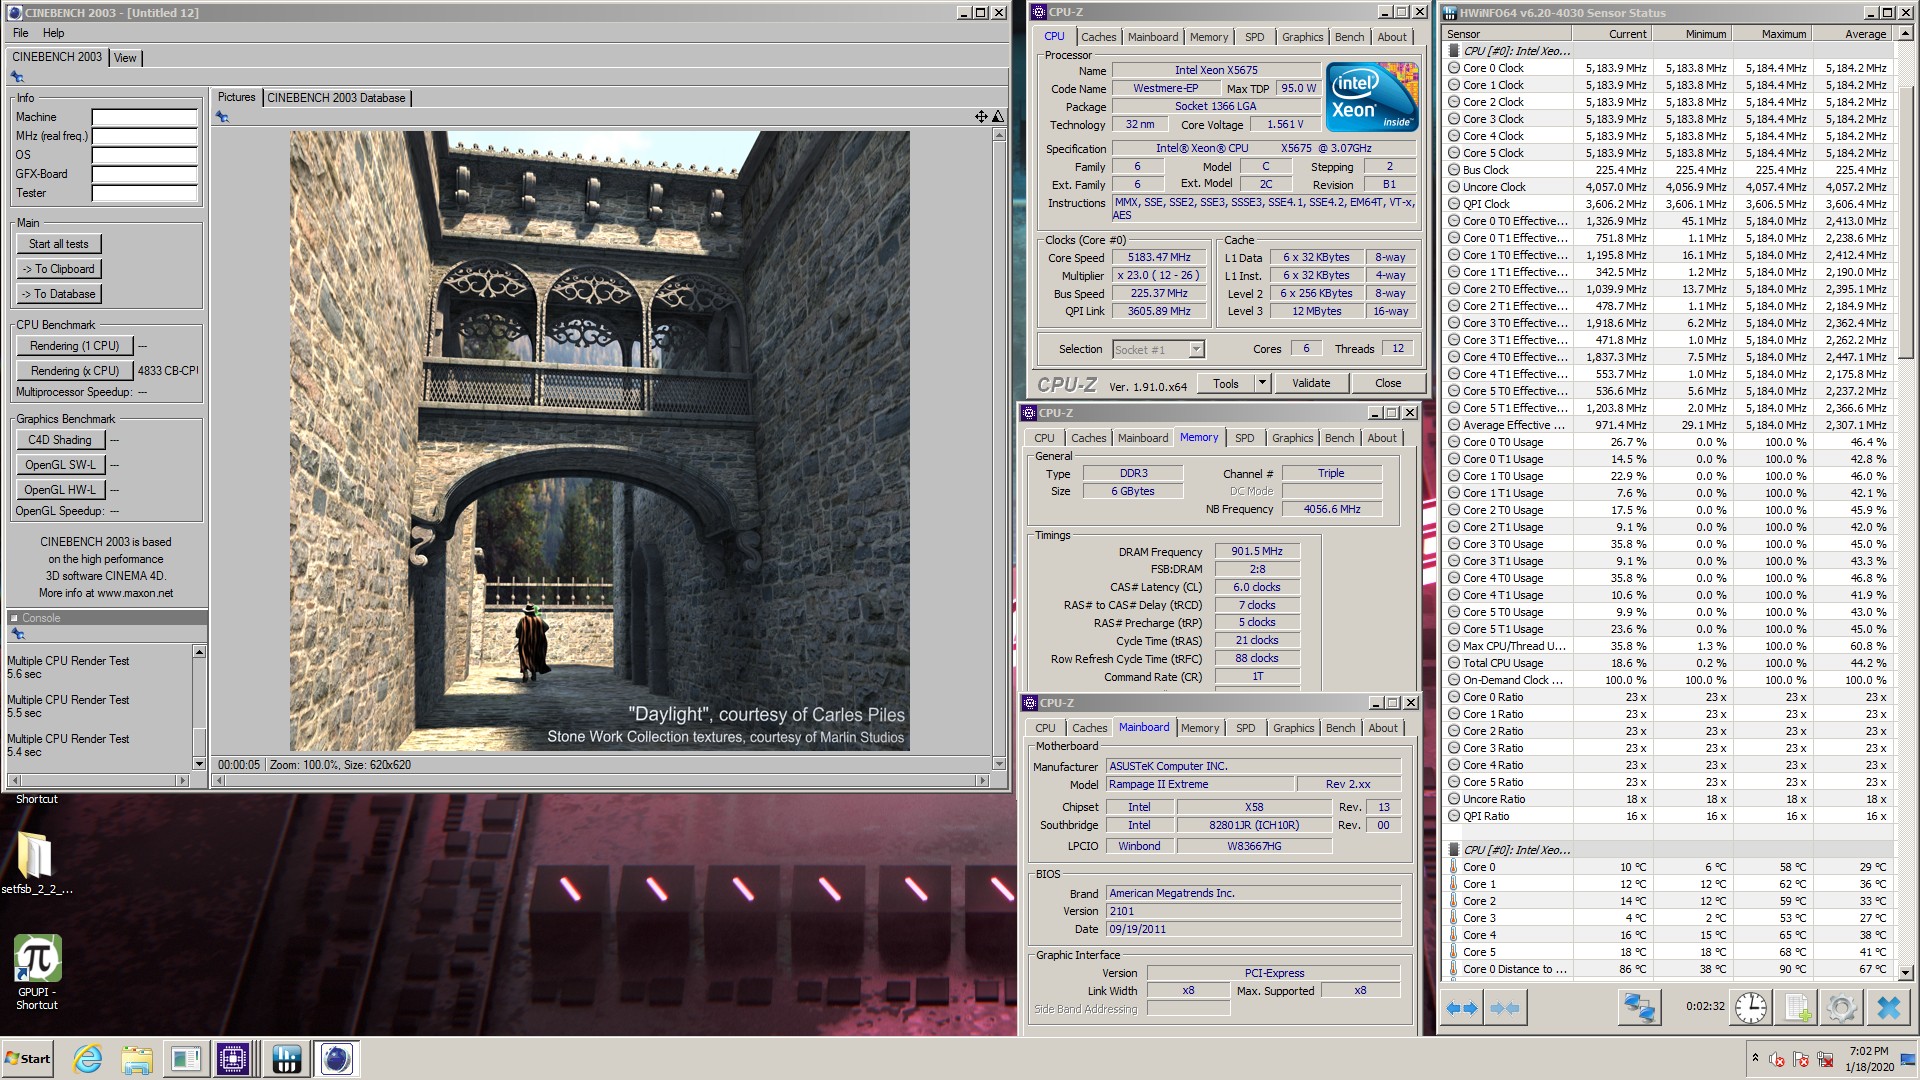
Task: Run the C4D Shading benchmark
Action: [x=59, y=440]
